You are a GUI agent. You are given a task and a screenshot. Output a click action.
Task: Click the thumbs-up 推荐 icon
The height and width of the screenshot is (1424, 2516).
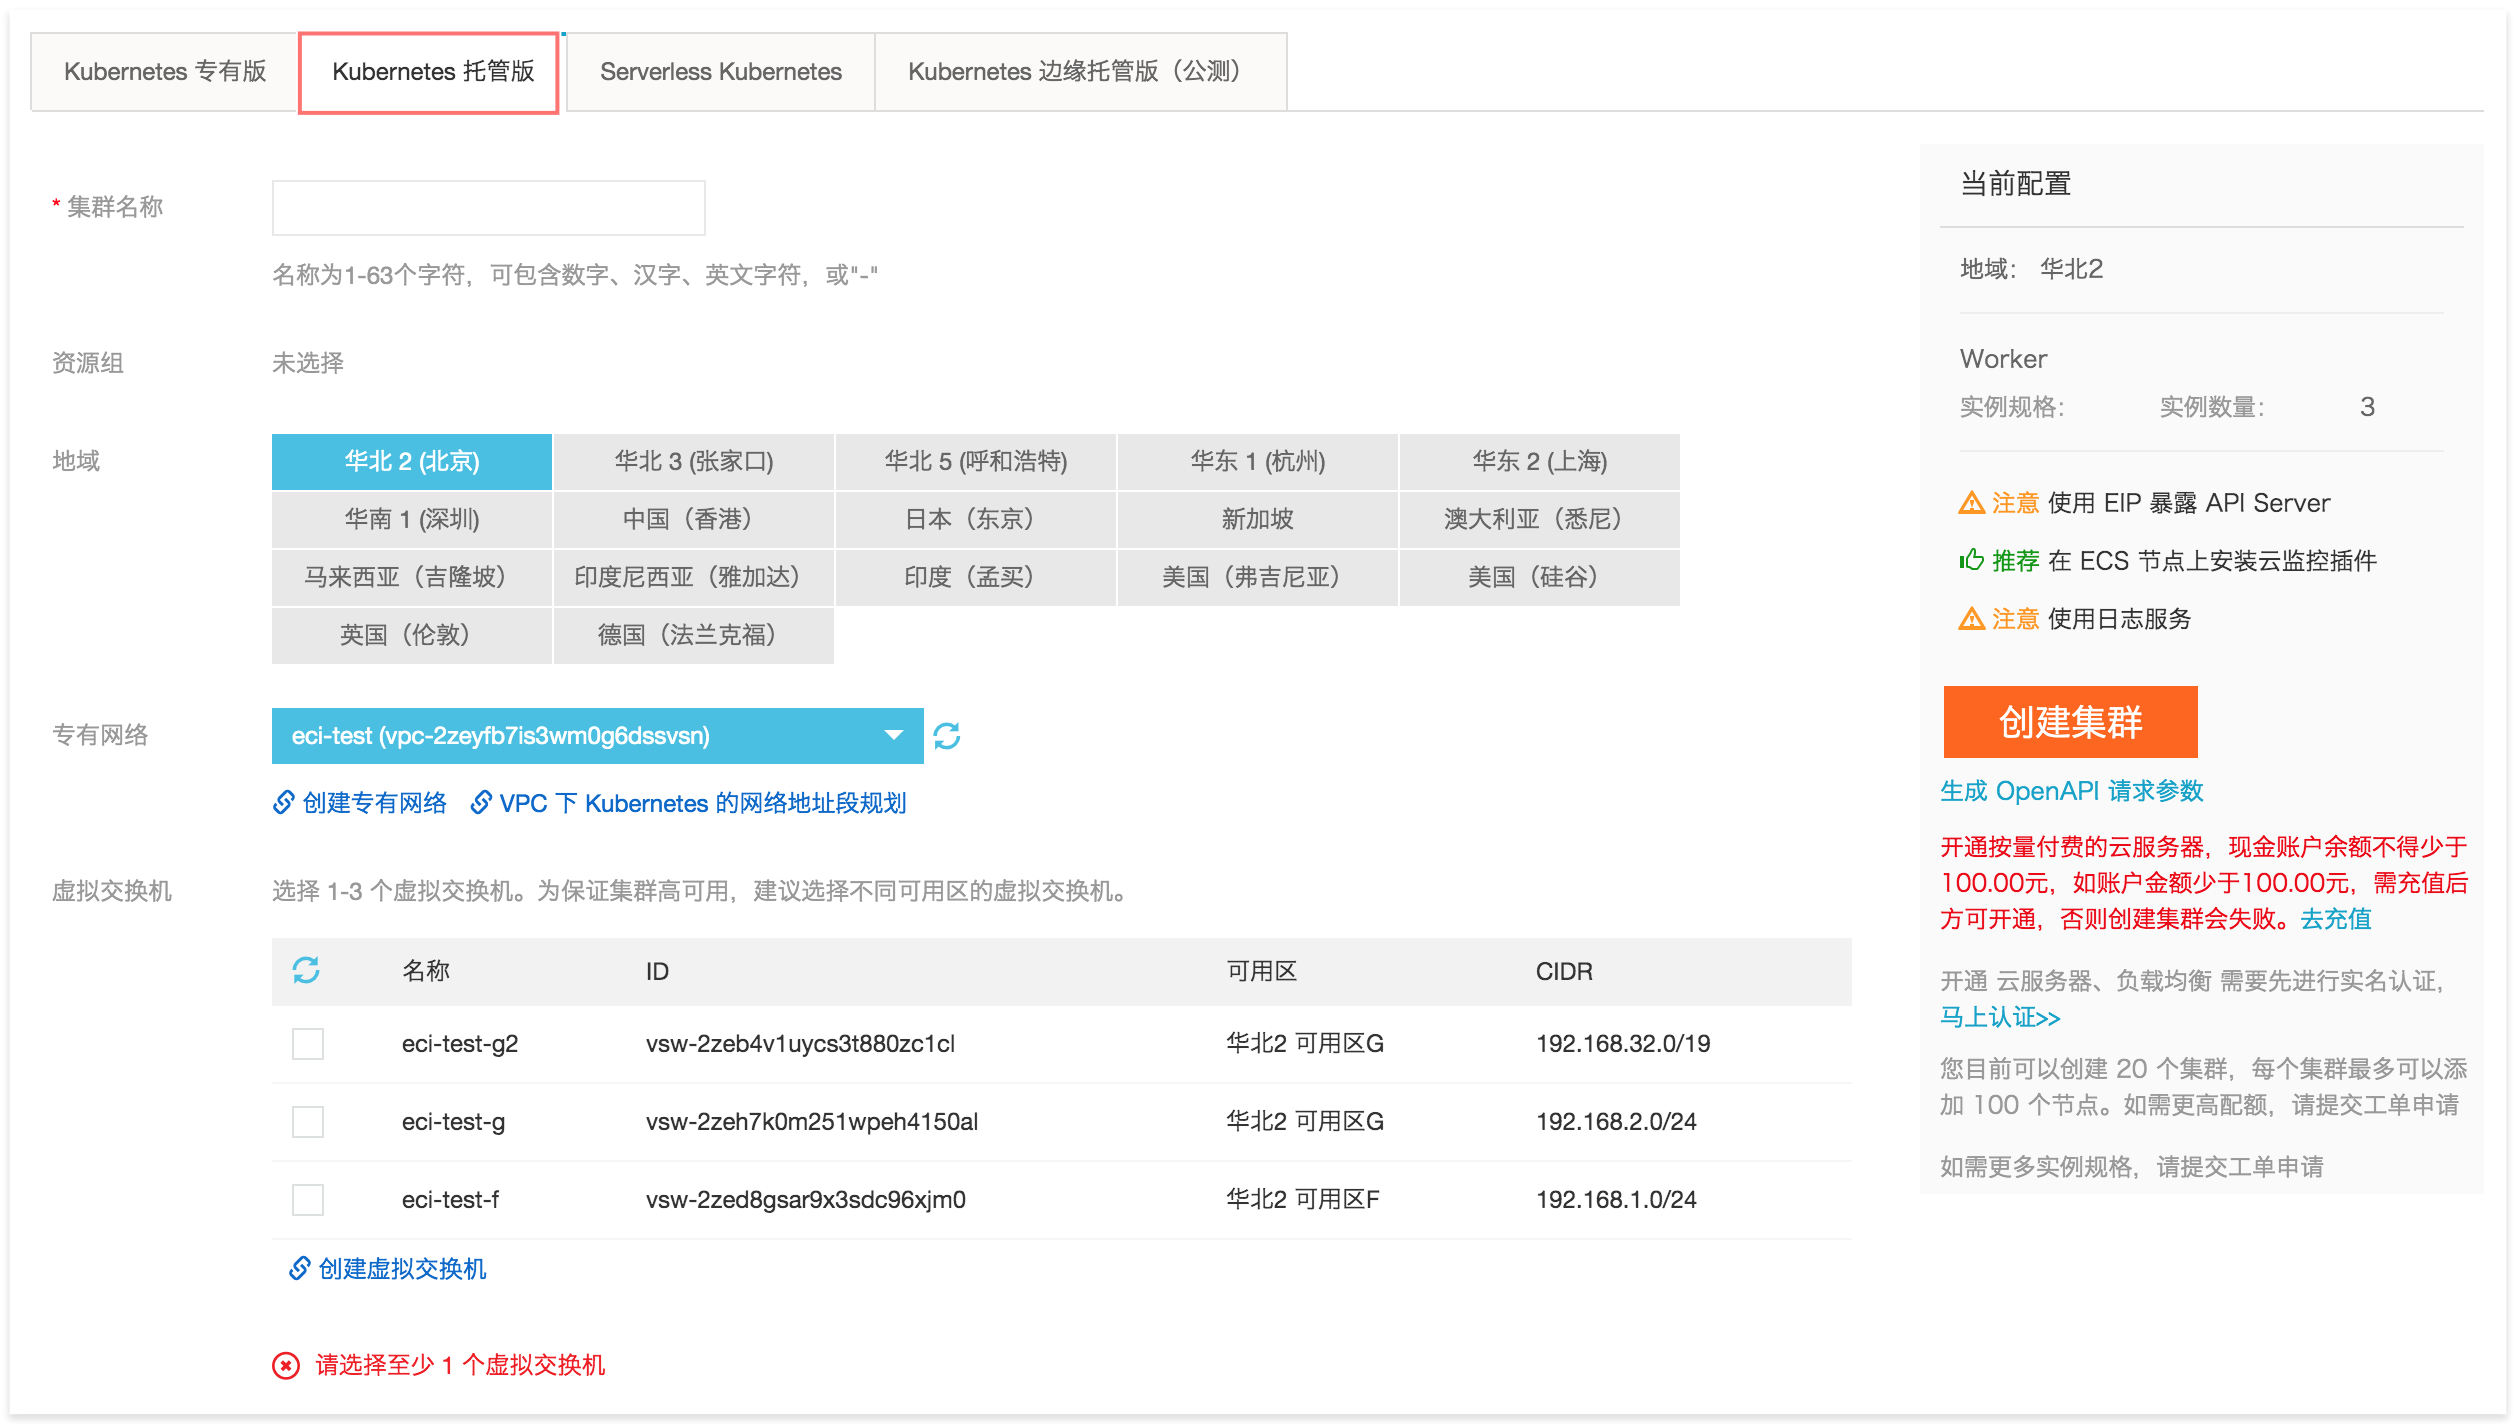pos(1971,560)
